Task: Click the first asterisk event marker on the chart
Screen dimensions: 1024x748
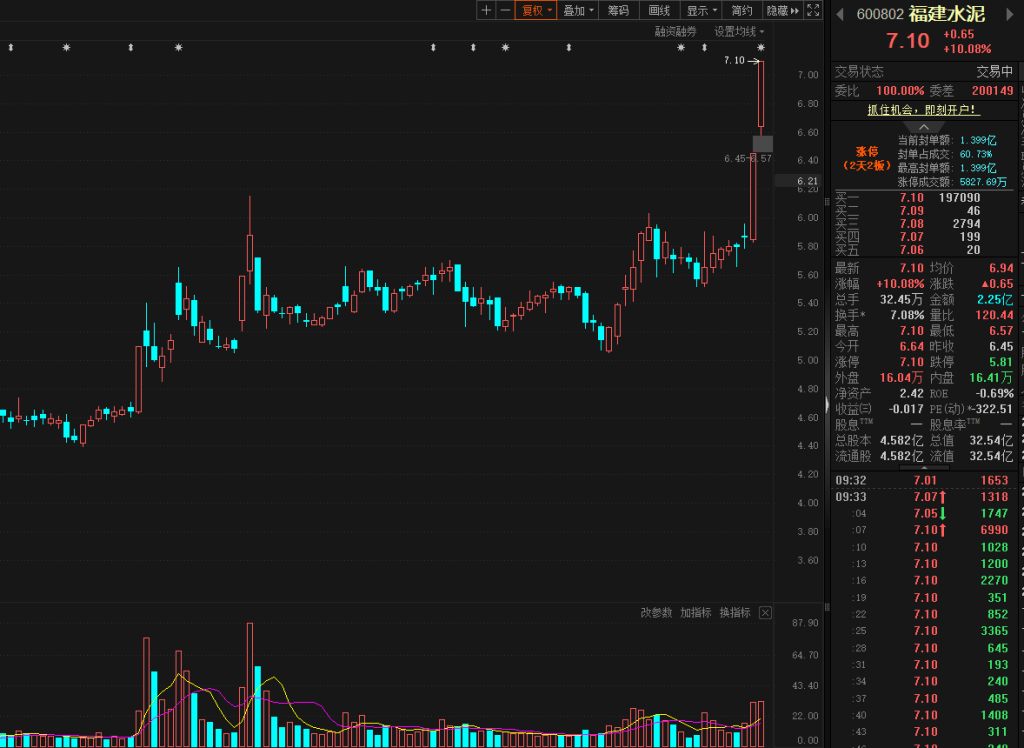Action: tap(67, 48)
